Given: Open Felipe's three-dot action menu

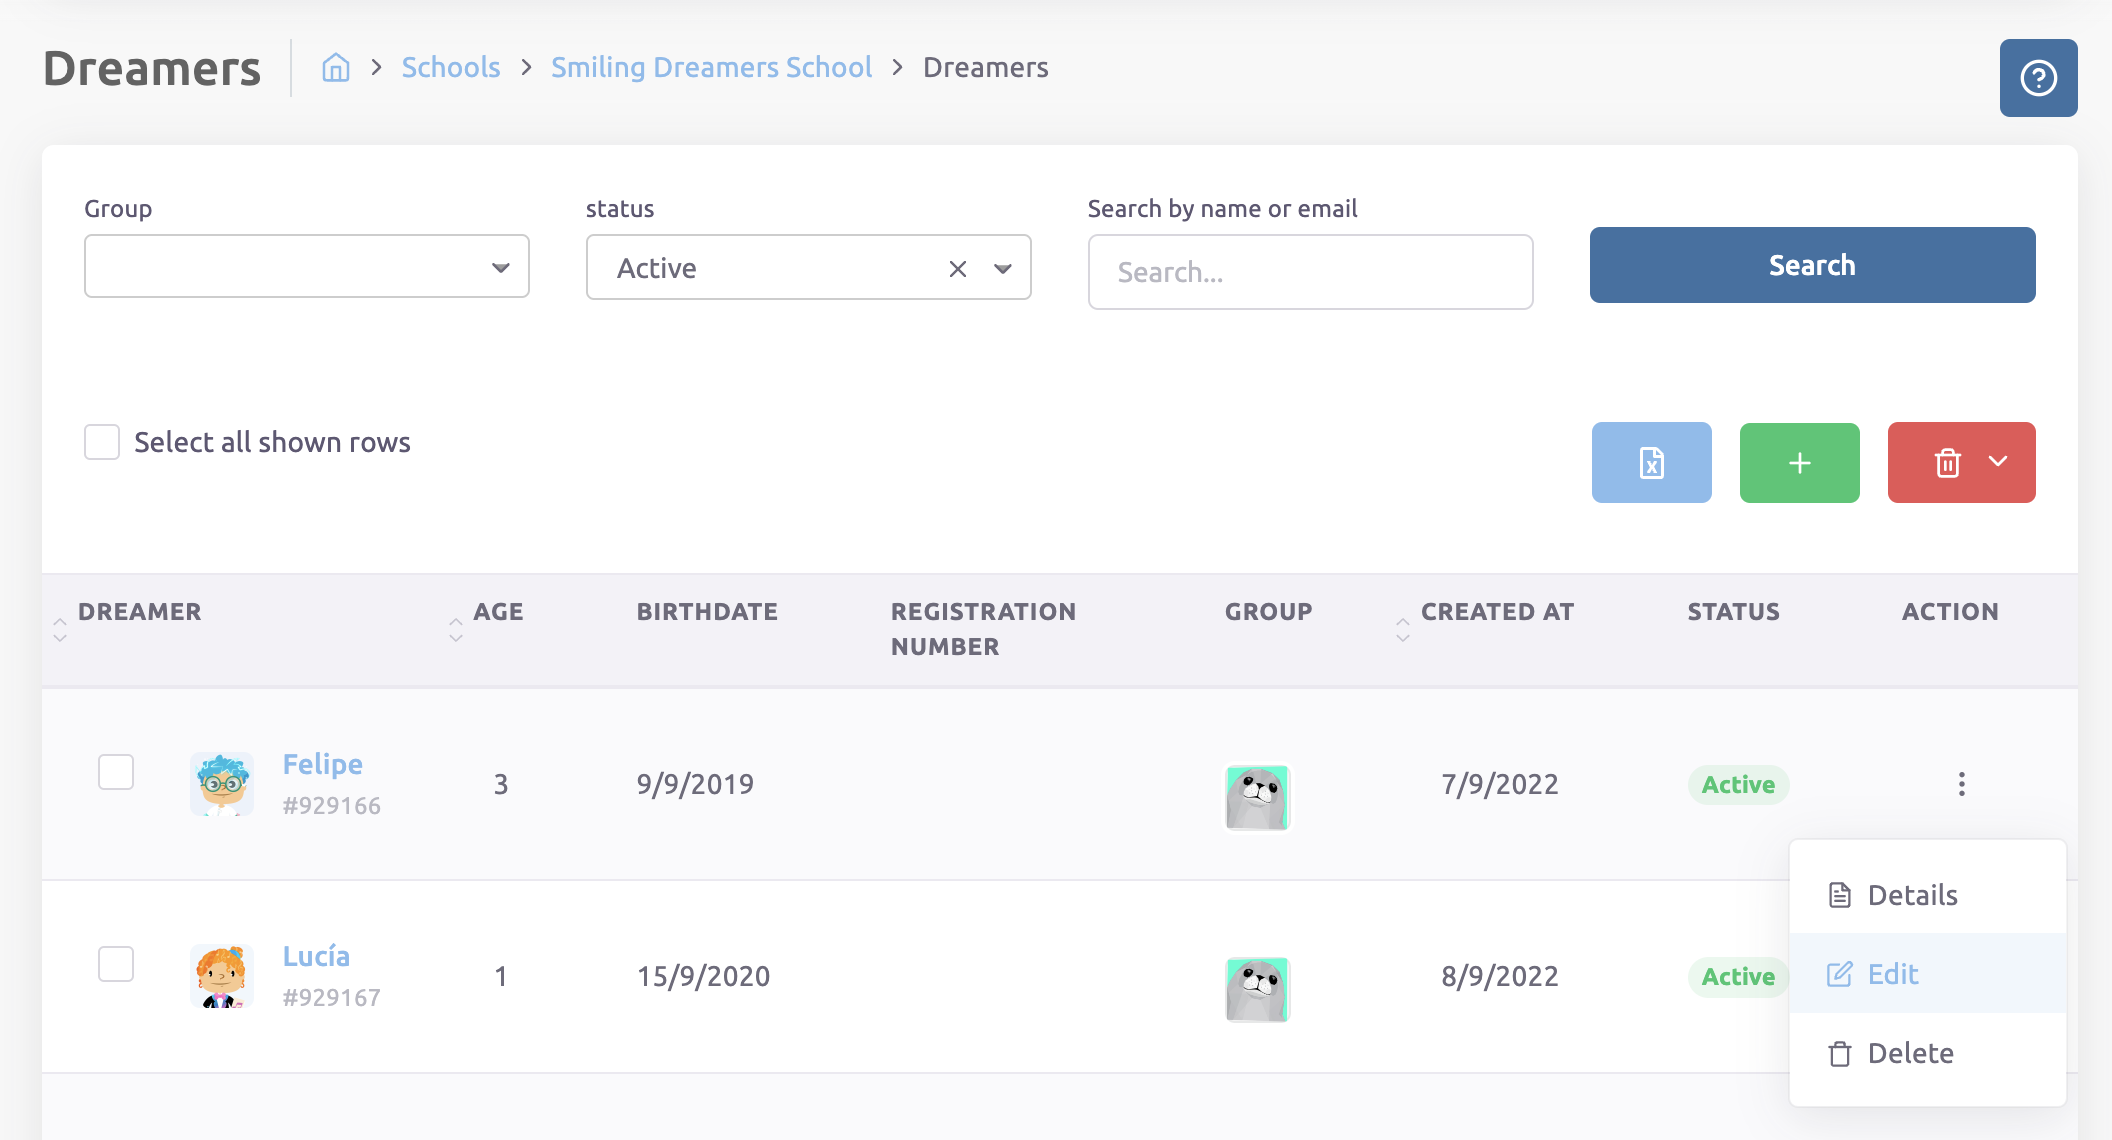Looking at the screenshot, I should tap(1961, 784).
